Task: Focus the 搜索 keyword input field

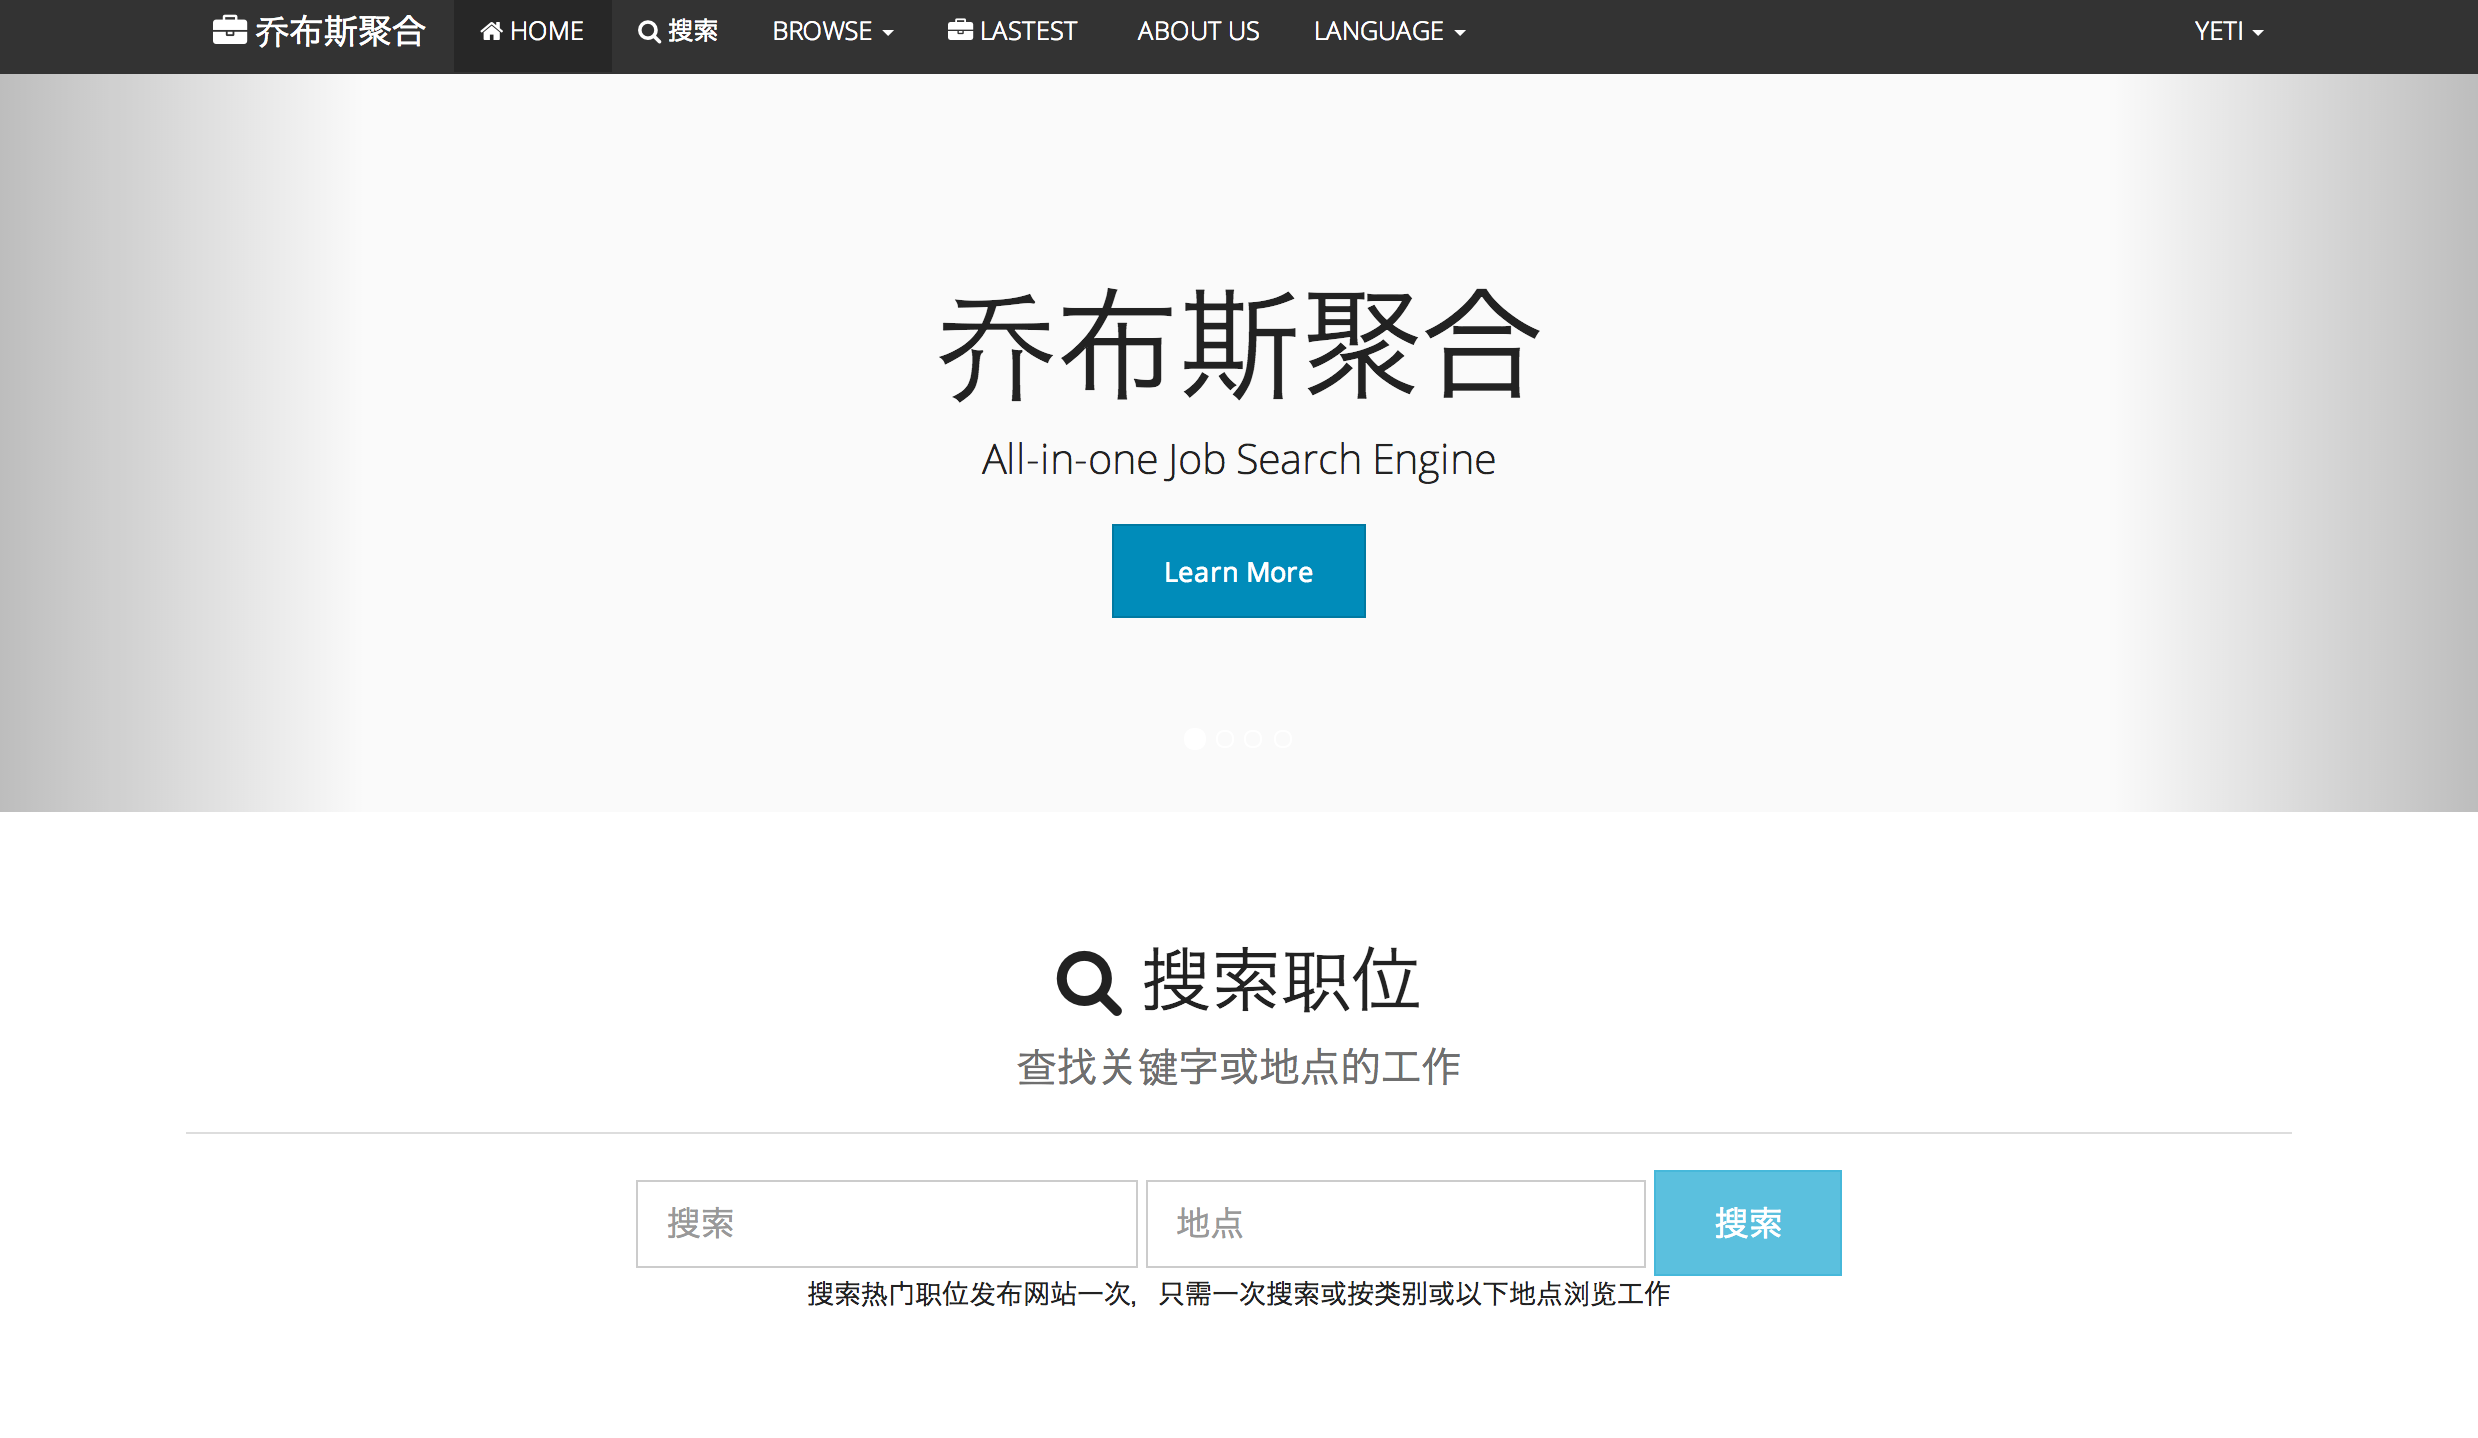Action: pos(886,1223)
